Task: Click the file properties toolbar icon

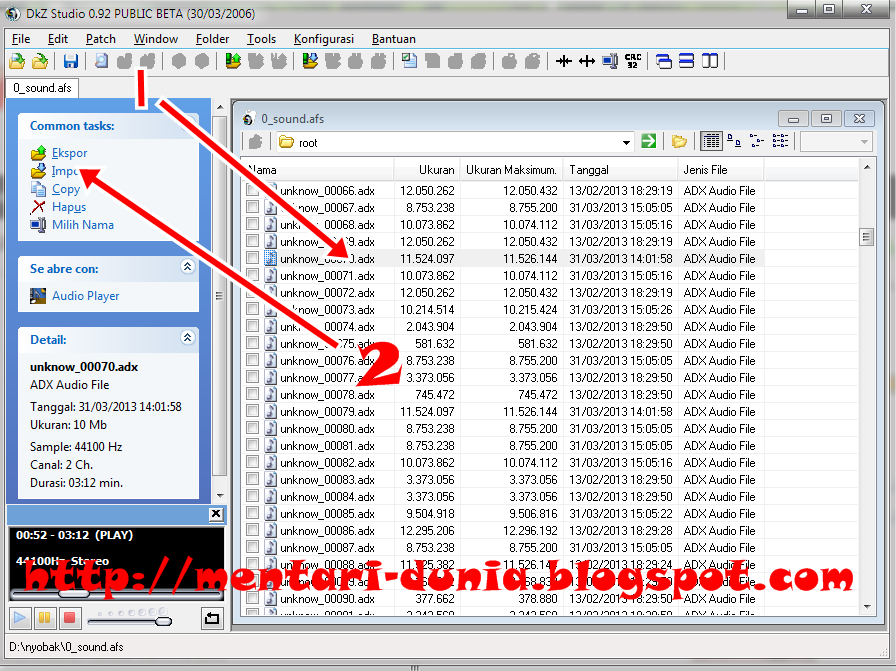Action: [409, 61]
